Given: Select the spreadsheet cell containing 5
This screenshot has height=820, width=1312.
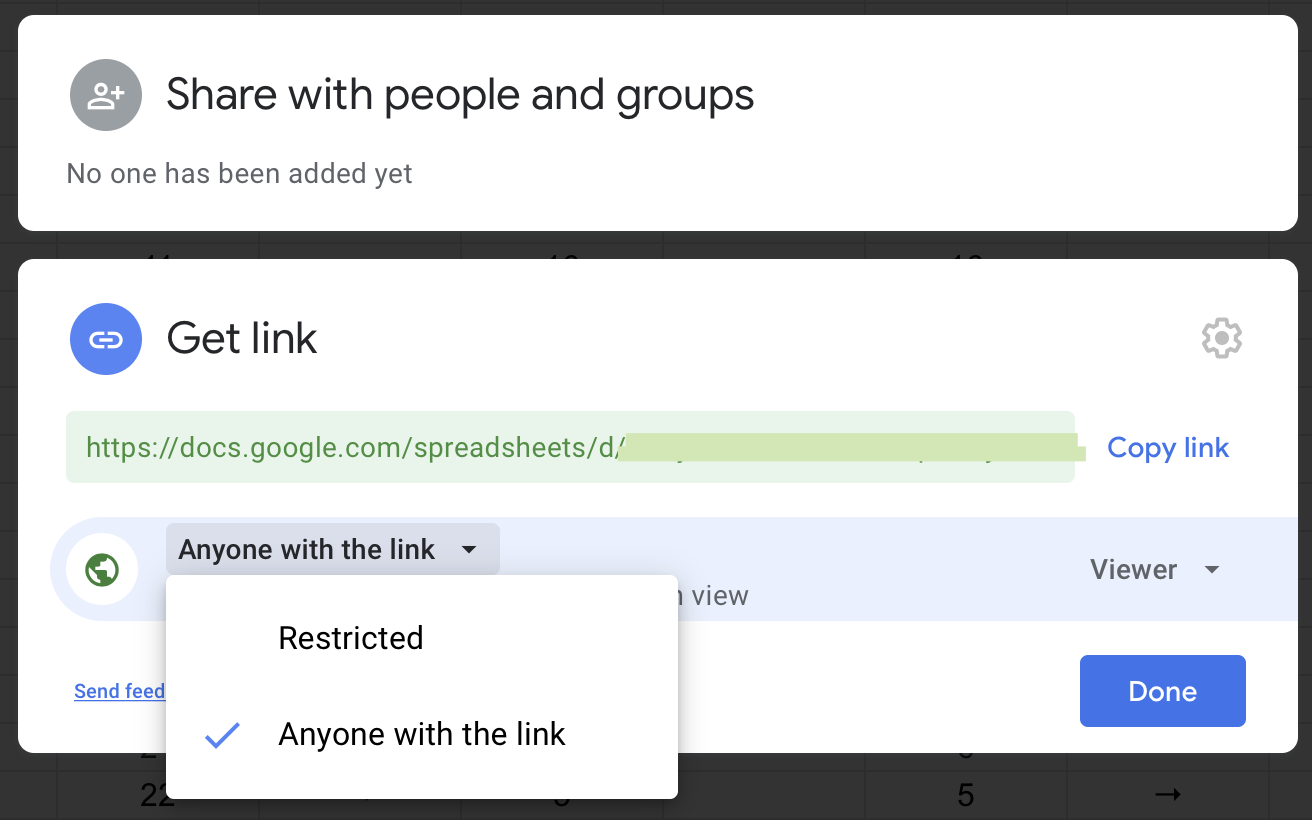Looking at the screenshot, I should [965, 796].
